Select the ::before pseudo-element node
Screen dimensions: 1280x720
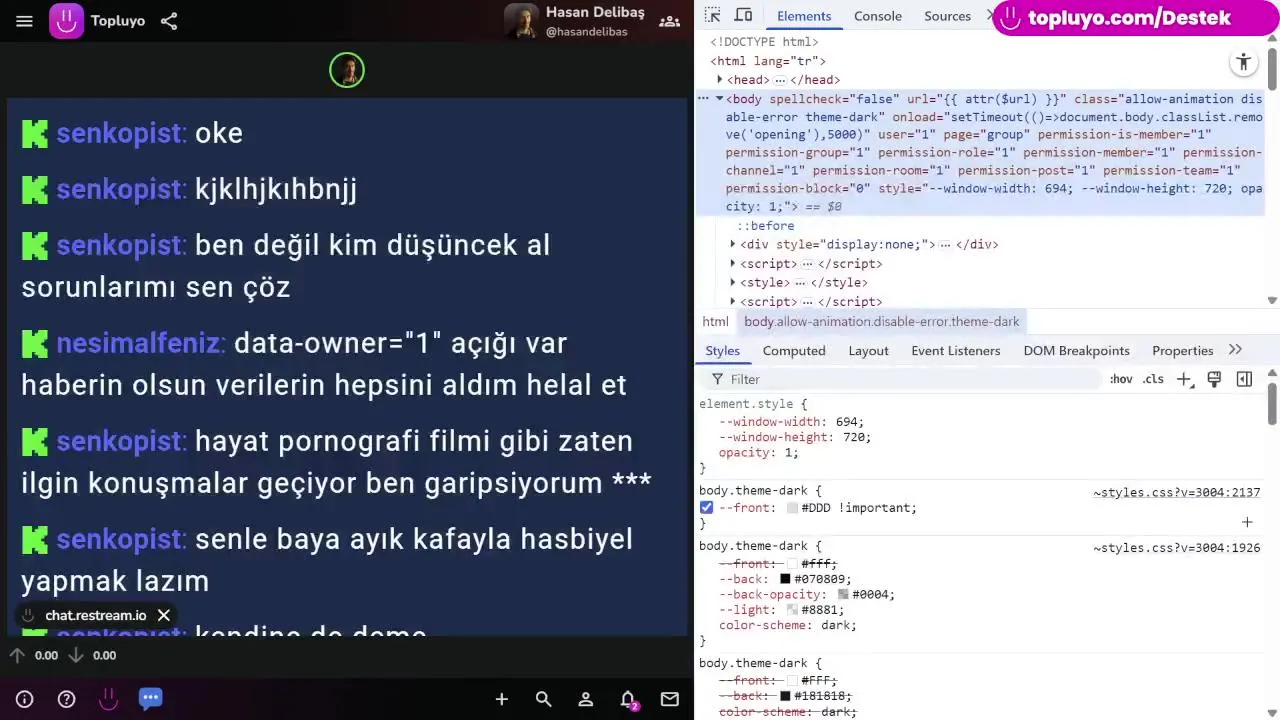click(x=766, y=226)
